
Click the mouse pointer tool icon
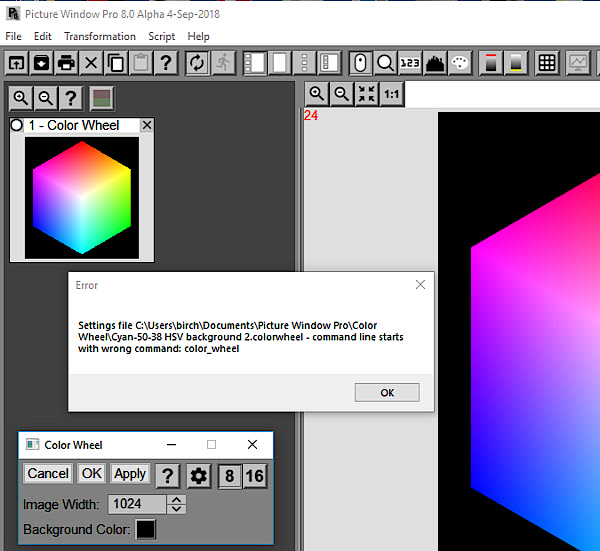click(x=360, y=63)
